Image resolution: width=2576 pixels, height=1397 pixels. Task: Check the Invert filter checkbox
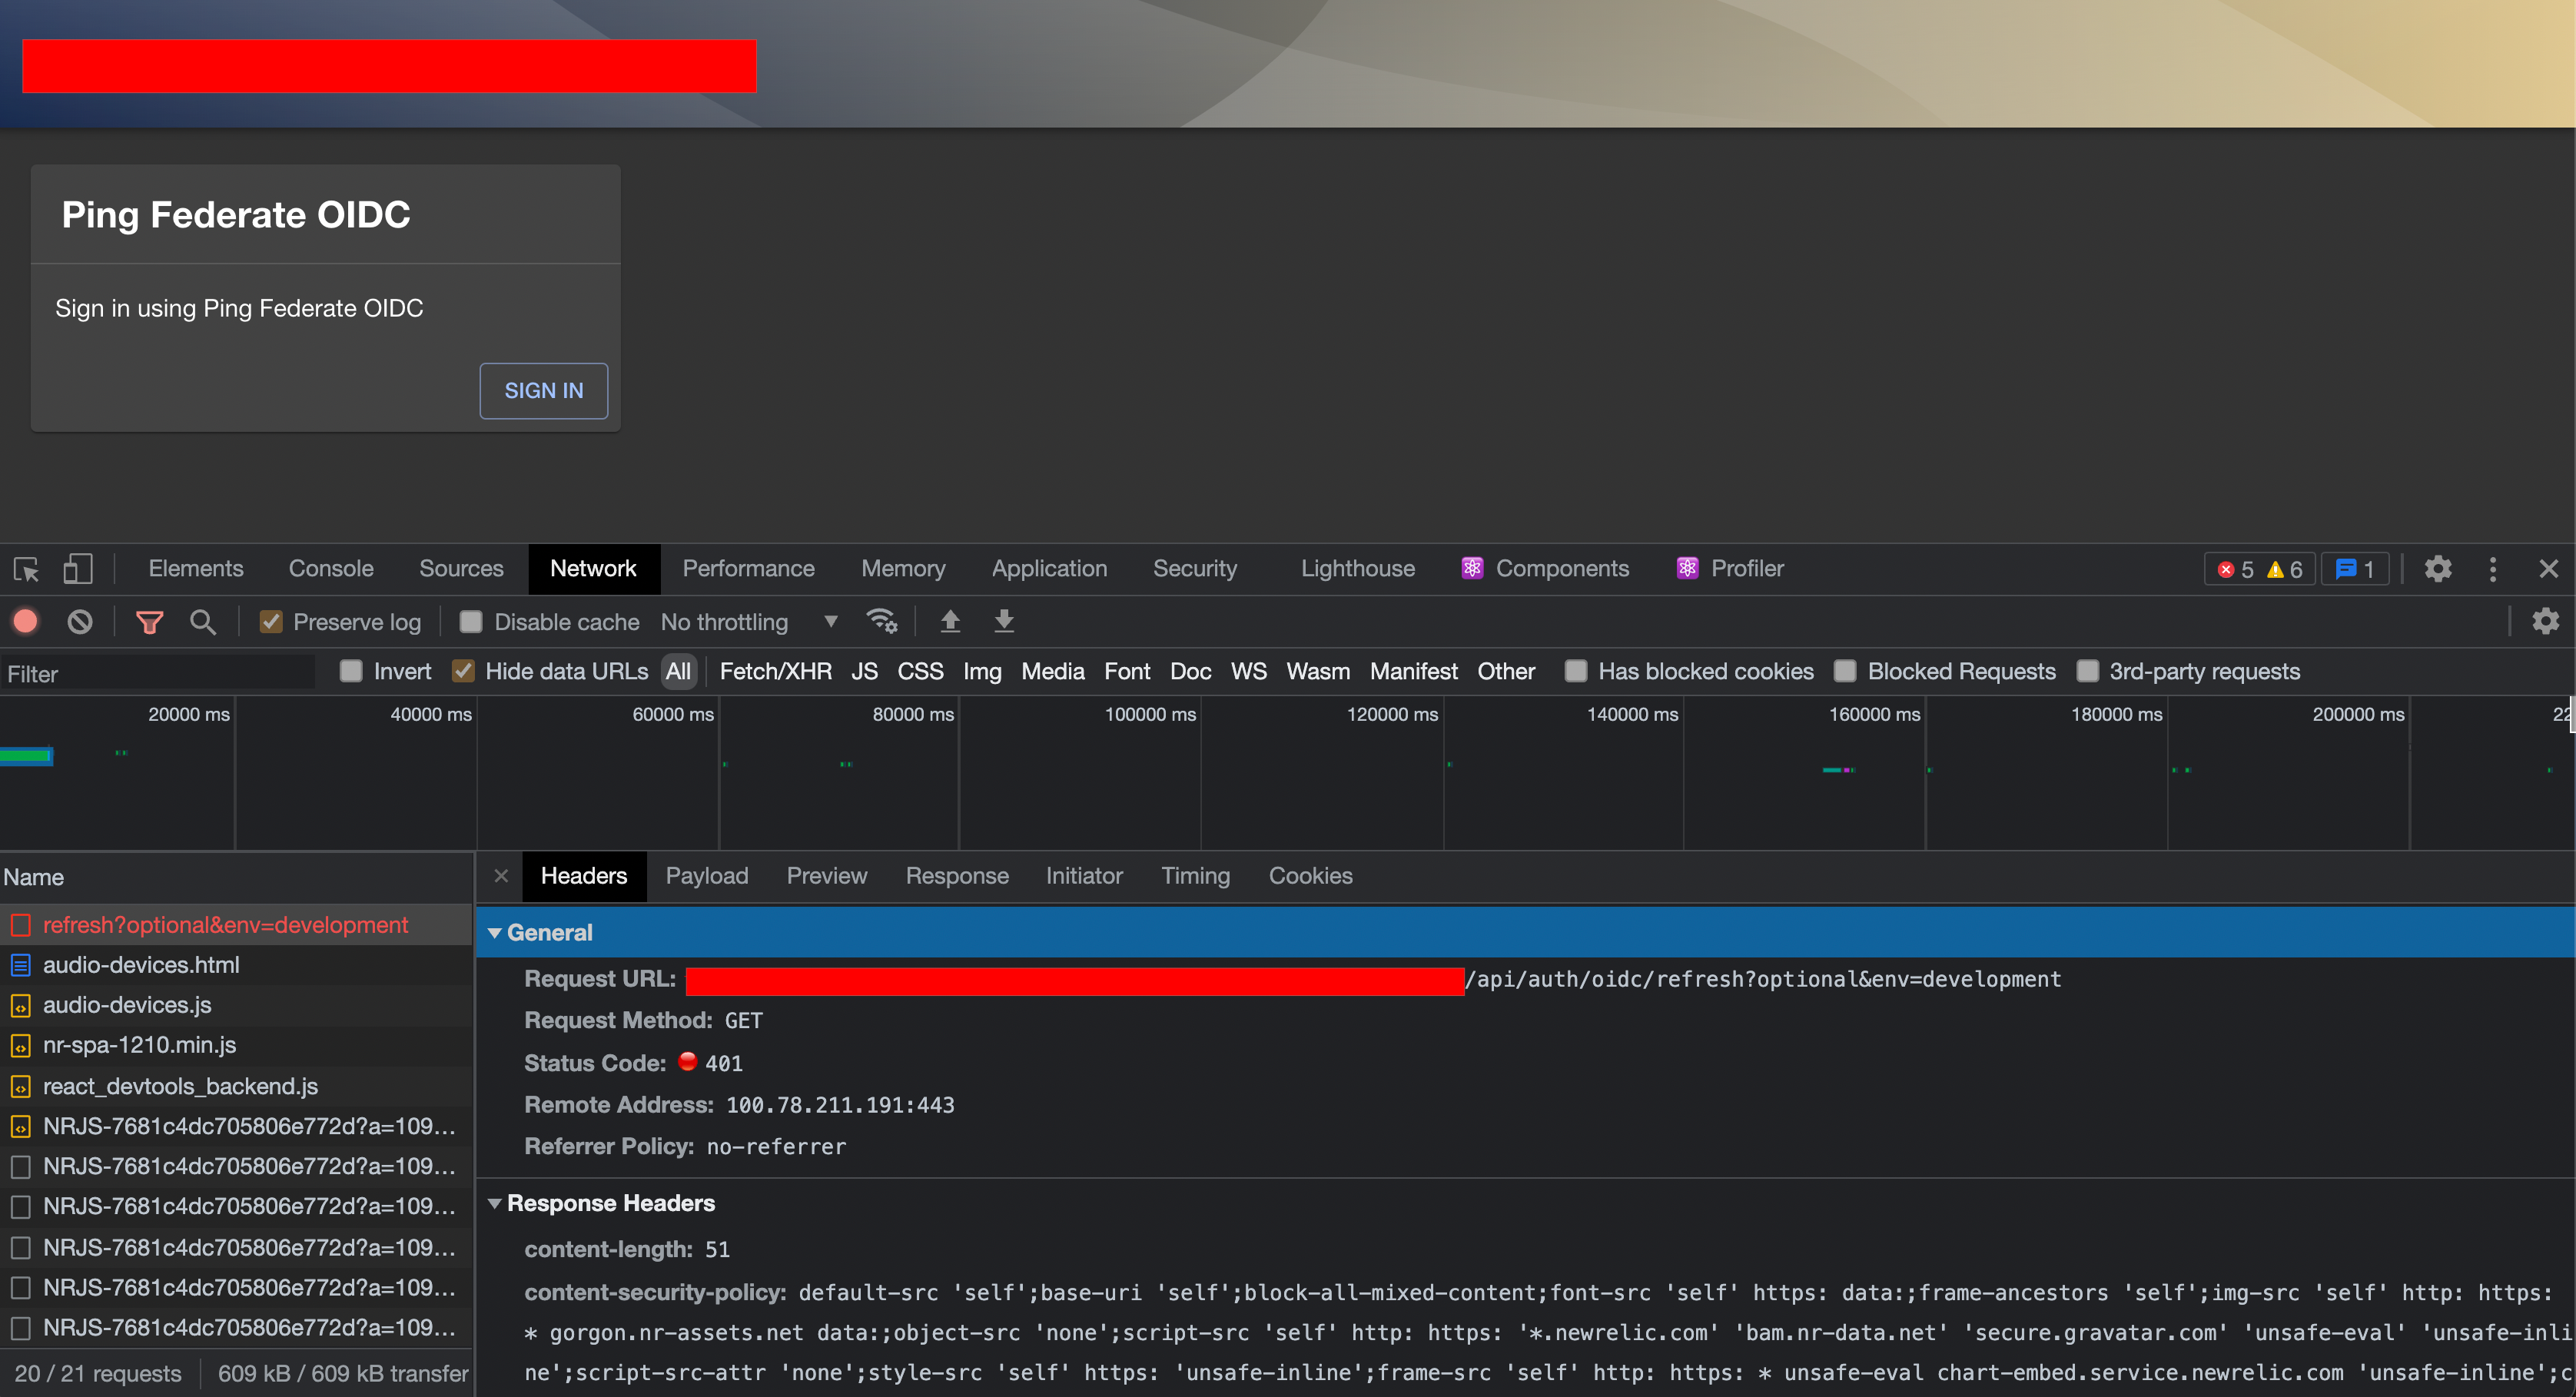tap(351, 671)
